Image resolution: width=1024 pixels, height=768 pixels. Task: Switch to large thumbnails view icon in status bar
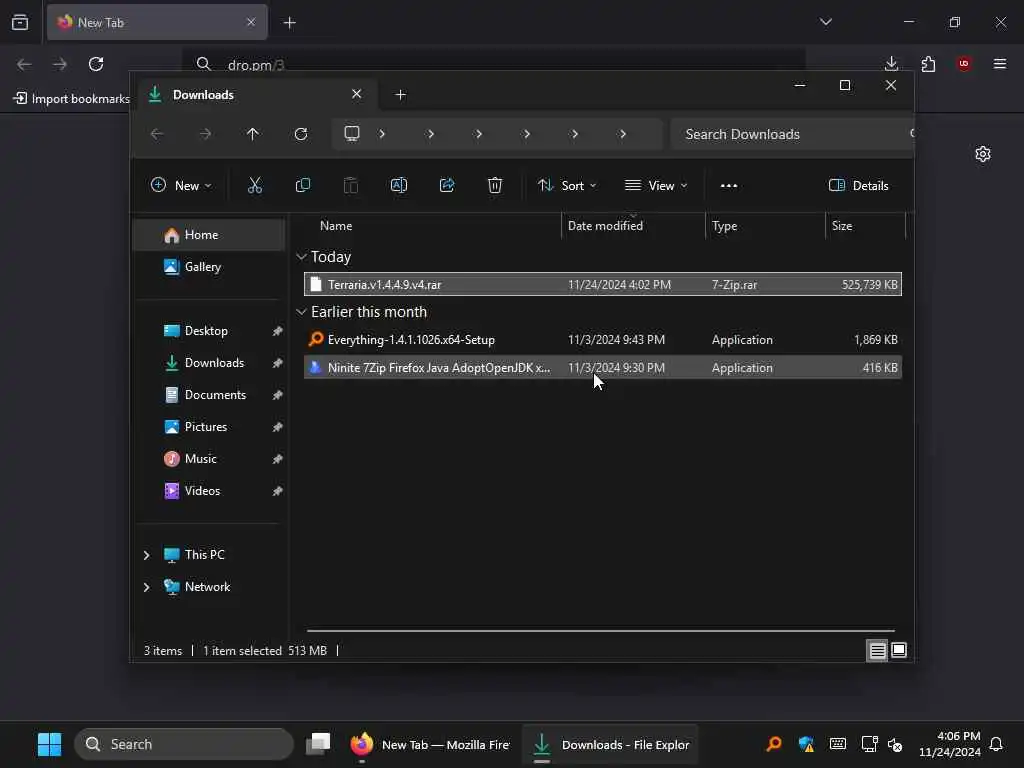pos(899,650)
